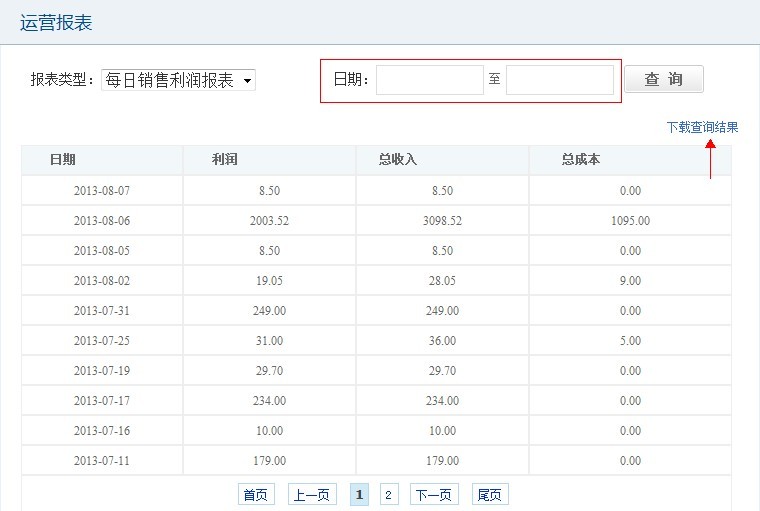Click the end date input field
Viewport: 760px width, 511px height.
pos(559,80)
